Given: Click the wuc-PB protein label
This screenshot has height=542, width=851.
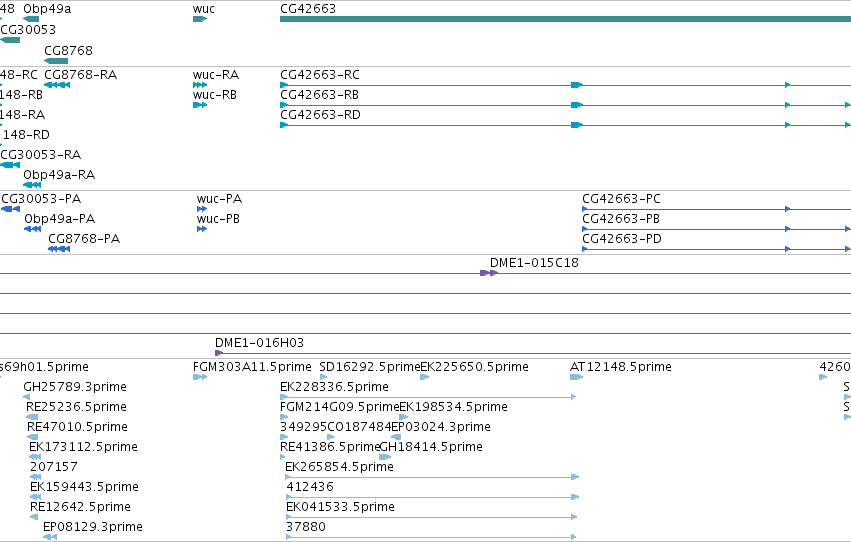Looking at the screenshot, I should pos(218,219).
